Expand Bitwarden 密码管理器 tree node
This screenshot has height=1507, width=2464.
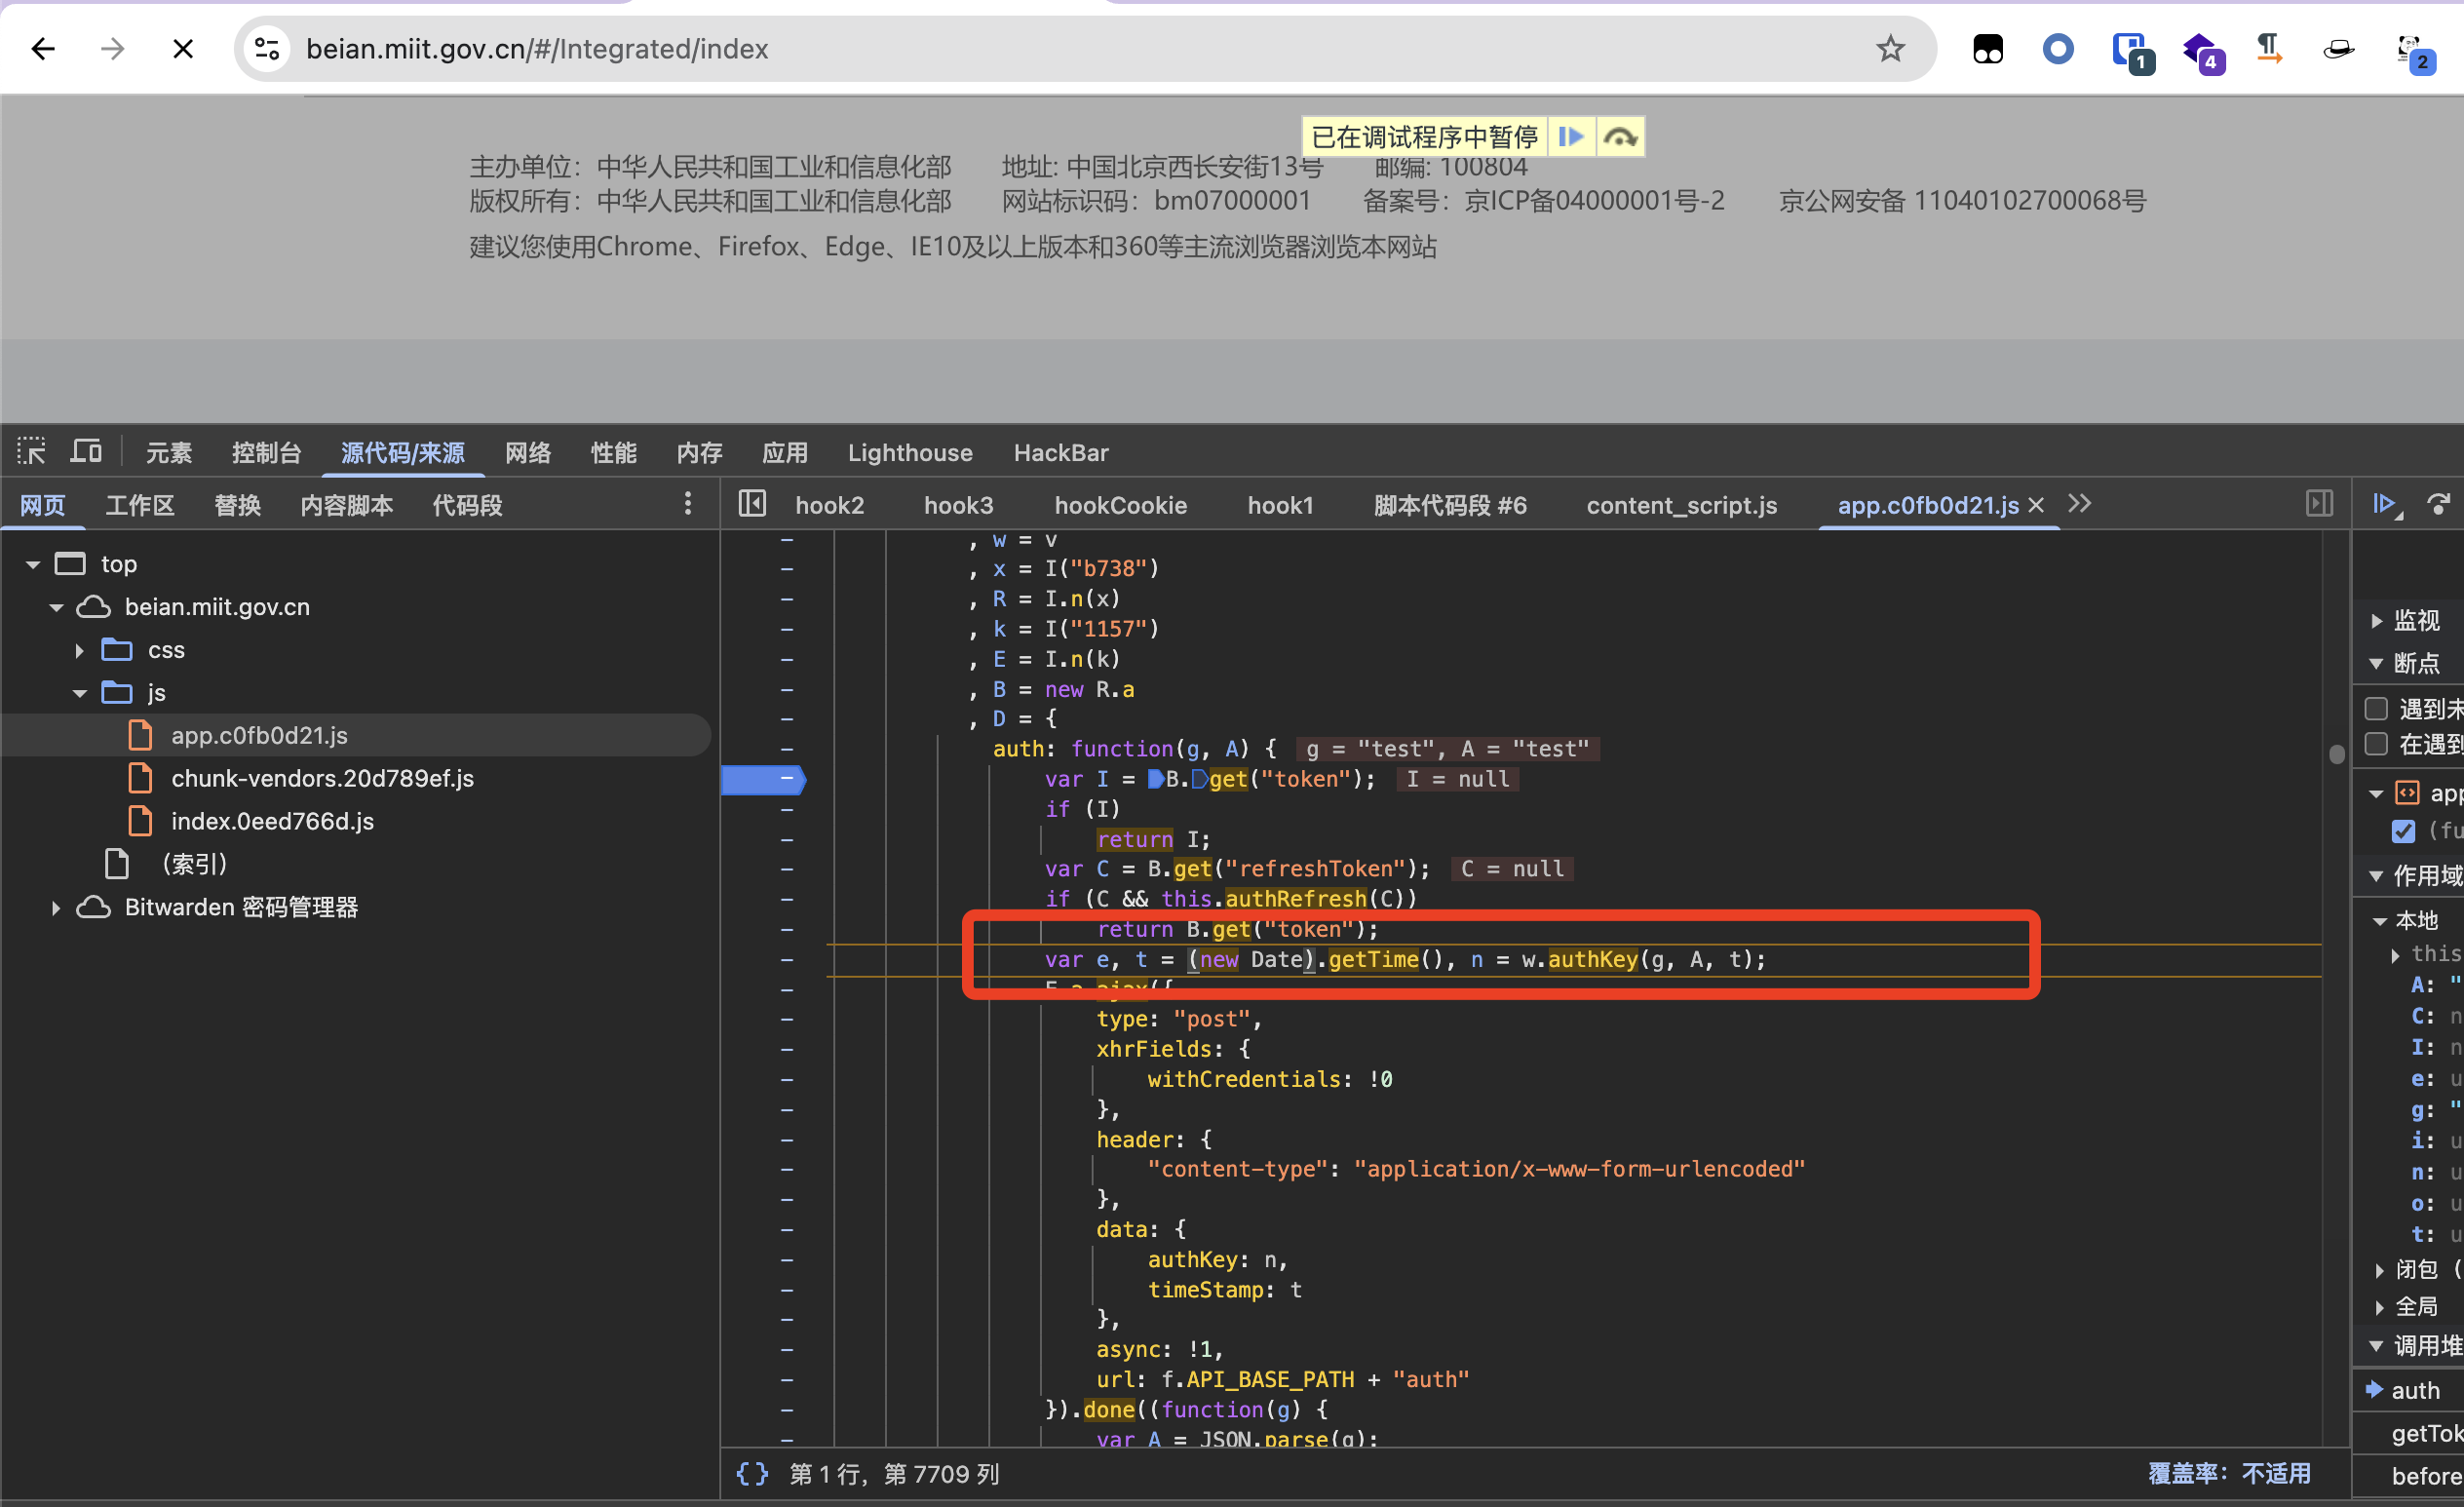[x=56, y=908]
